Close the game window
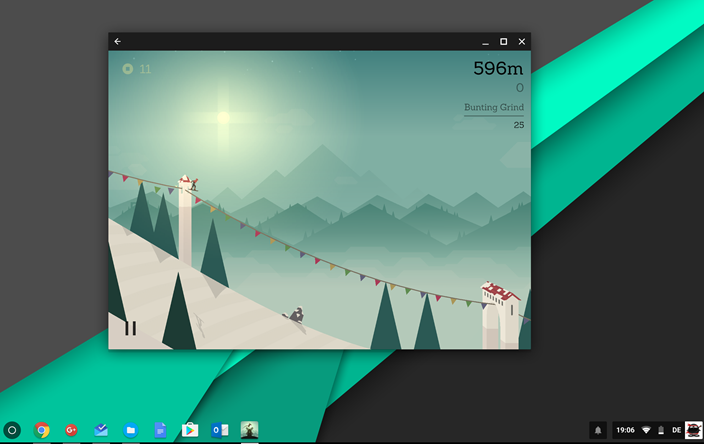 522,41
